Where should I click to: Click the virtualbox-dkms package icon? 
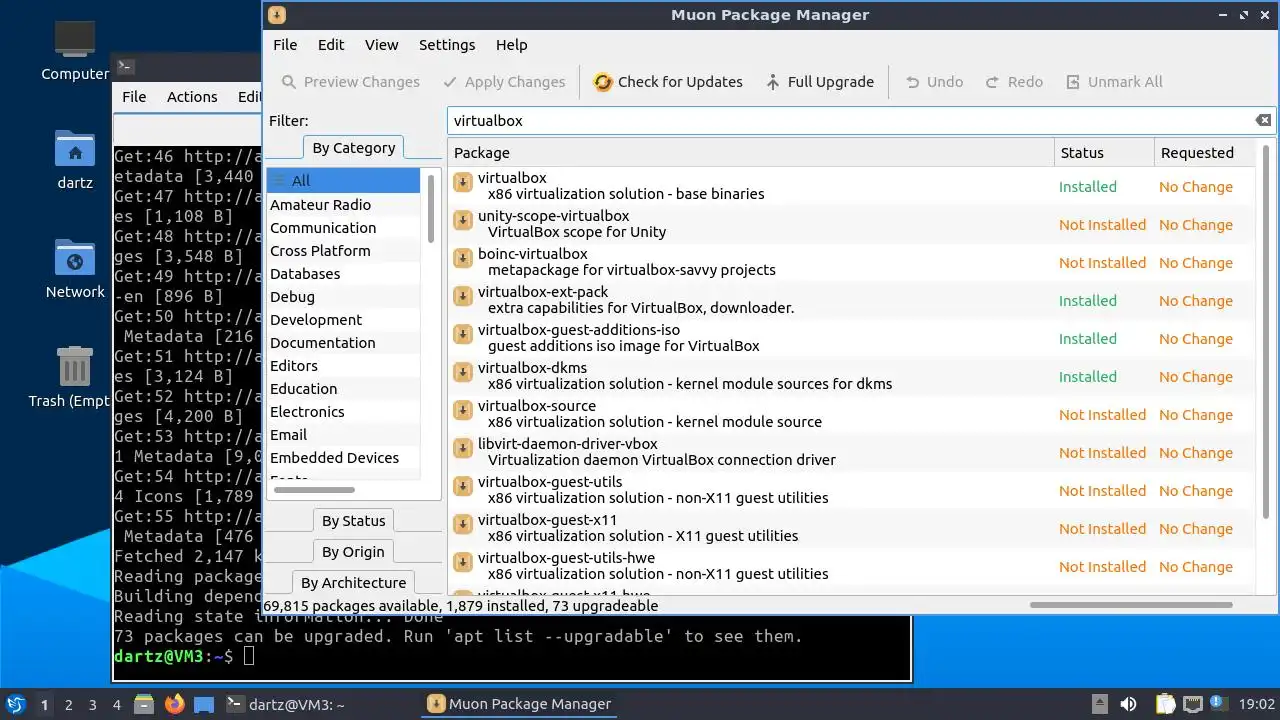pyautogui.click(x=463, y=372)
